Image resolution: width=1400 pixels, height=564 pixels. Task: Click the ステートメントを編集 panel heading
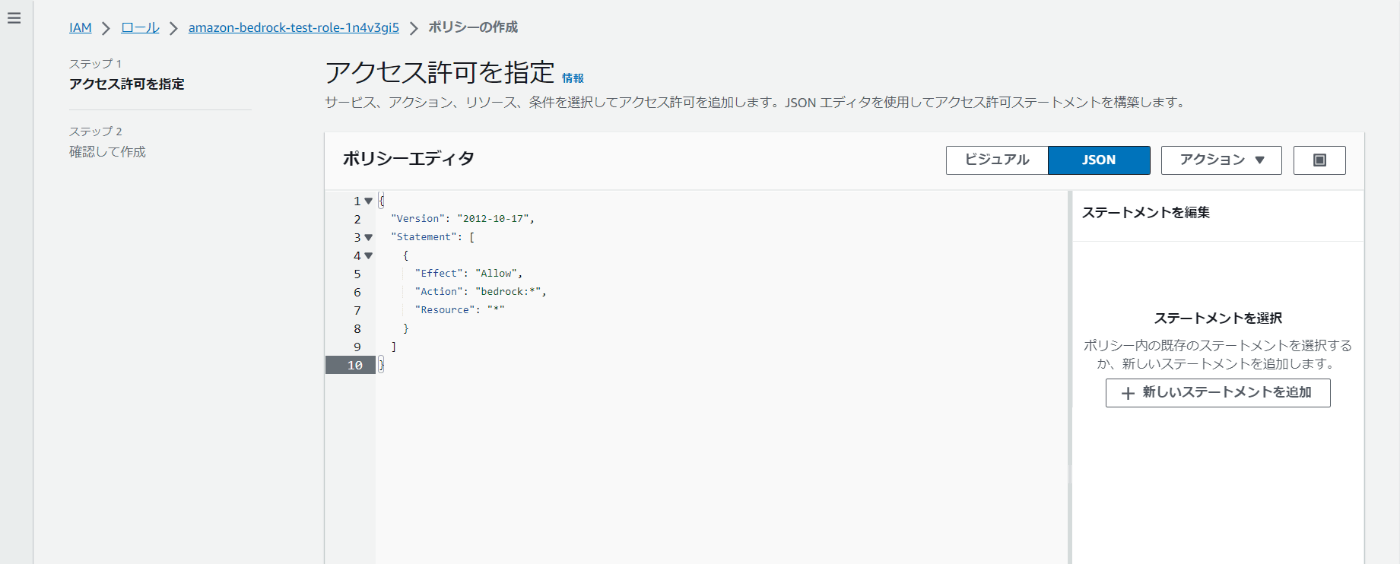click(1146, 212)
